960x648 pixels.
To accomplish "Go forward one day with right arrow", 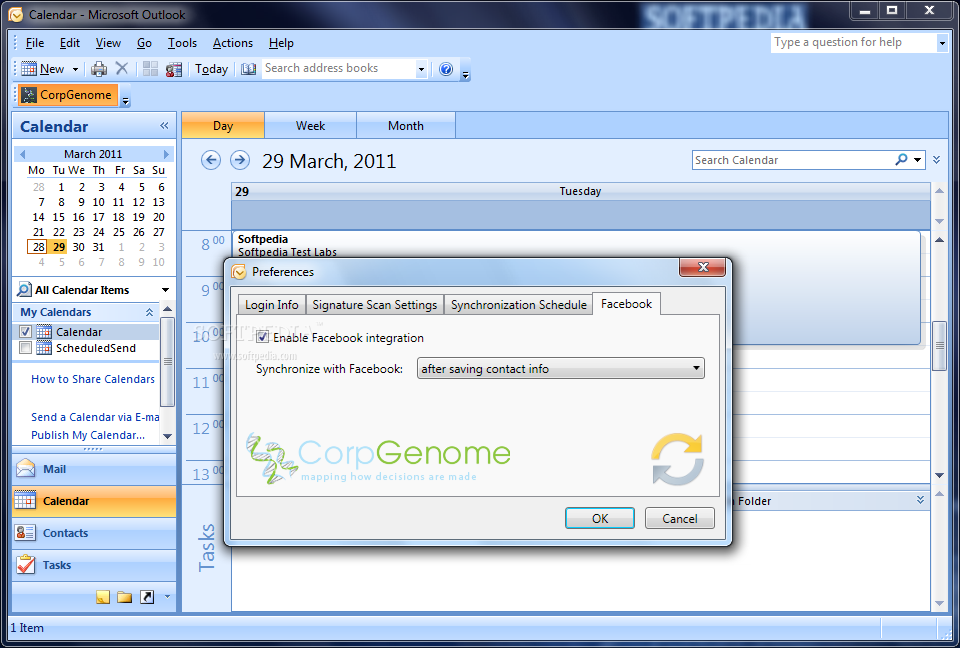I will pyautogui.click(x=239, y=160).
